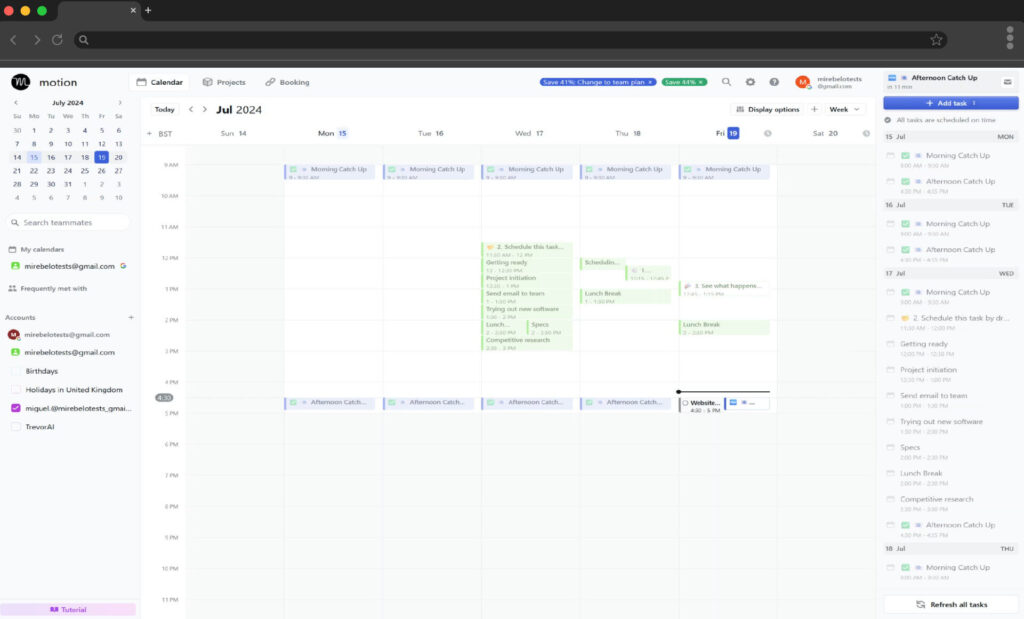The width and height of the screenshot is (1024, 619).
Task: Click Specs task in sidebar list
Action: pos(910,447)
